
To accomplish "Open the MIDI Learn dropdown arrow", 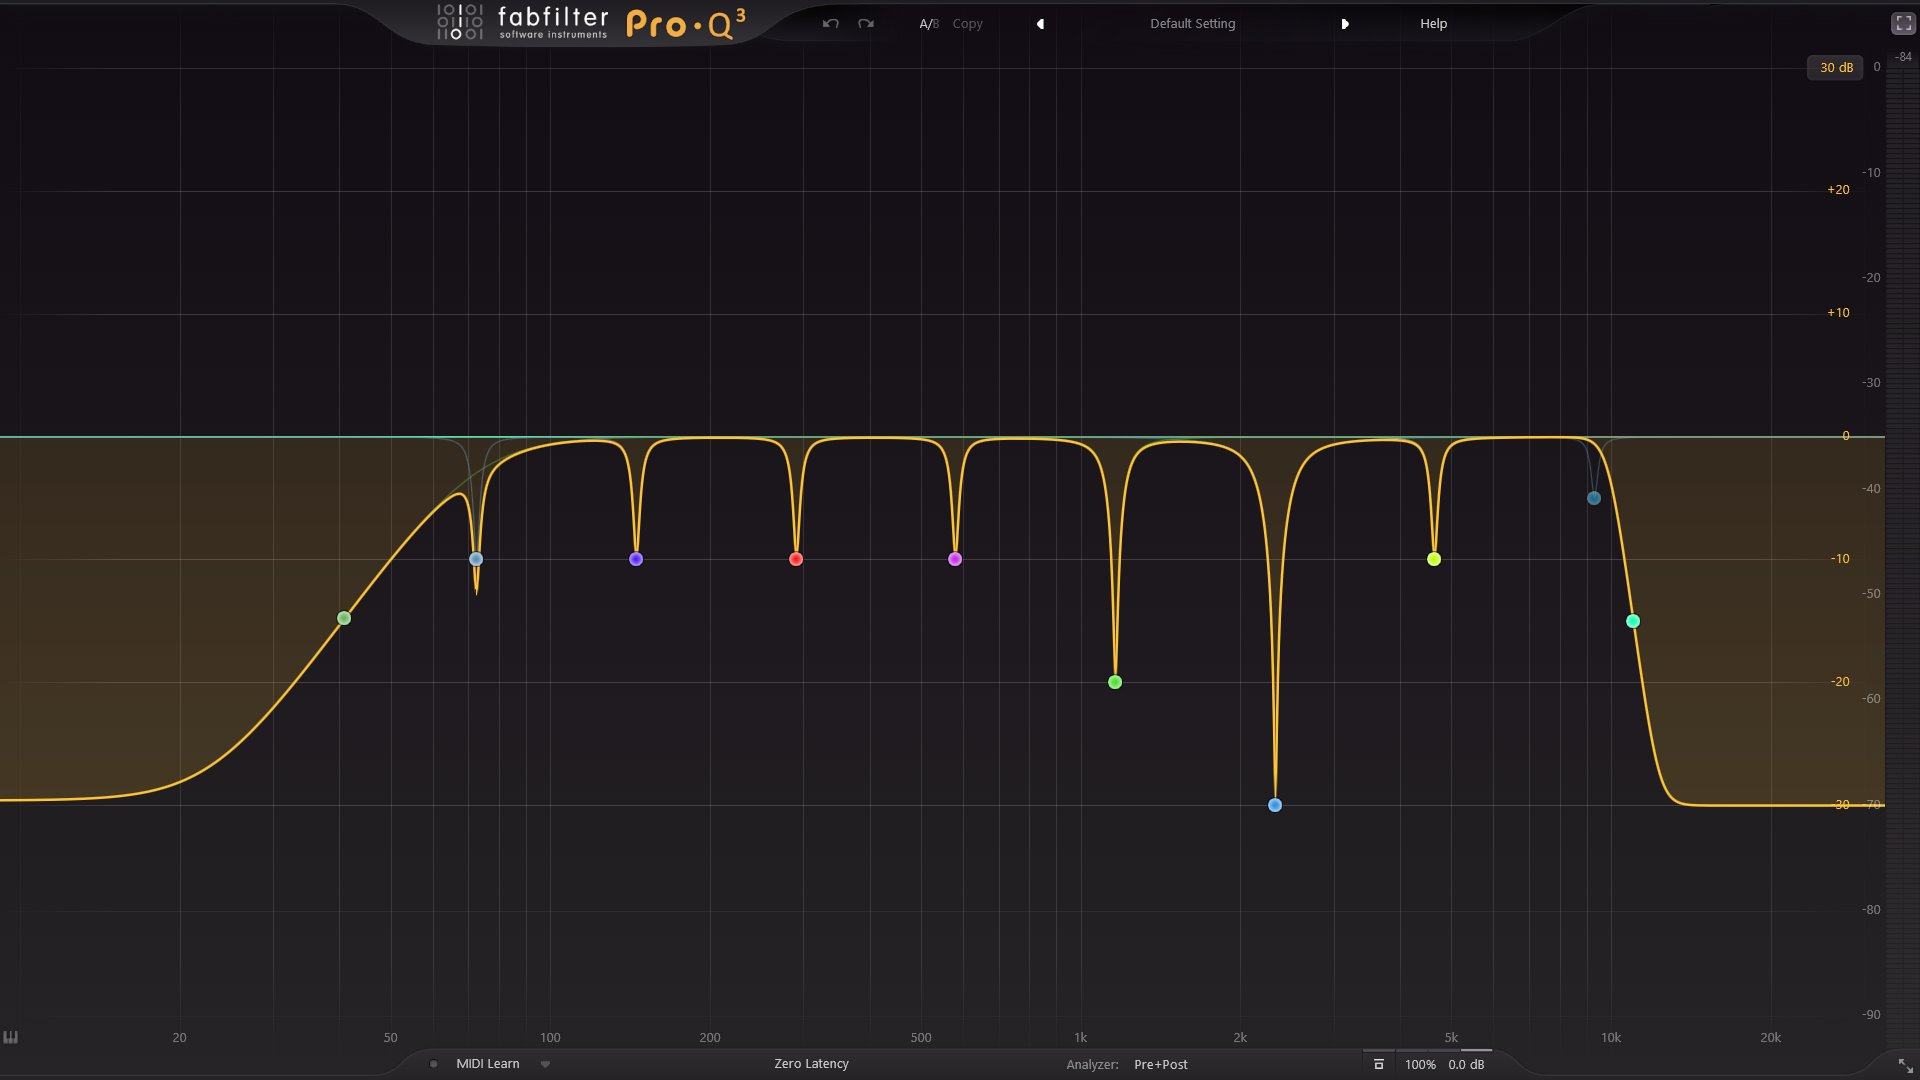I will (545, 1064).
